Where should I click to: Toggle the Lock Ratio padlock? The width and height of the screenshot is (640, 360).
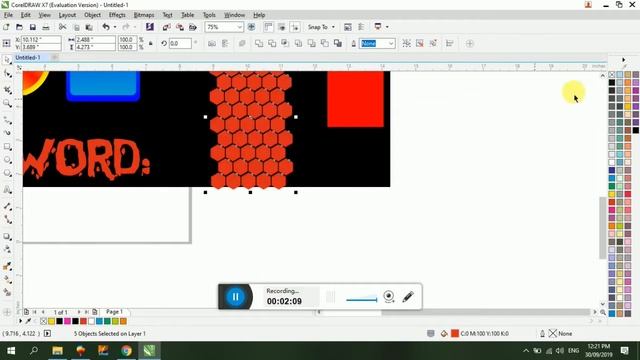151,43
